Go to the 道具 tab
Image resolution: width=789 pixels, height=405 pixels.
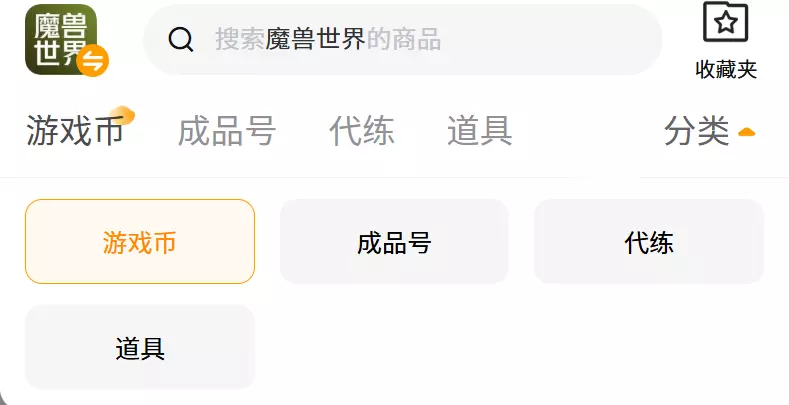coord(479,131)
